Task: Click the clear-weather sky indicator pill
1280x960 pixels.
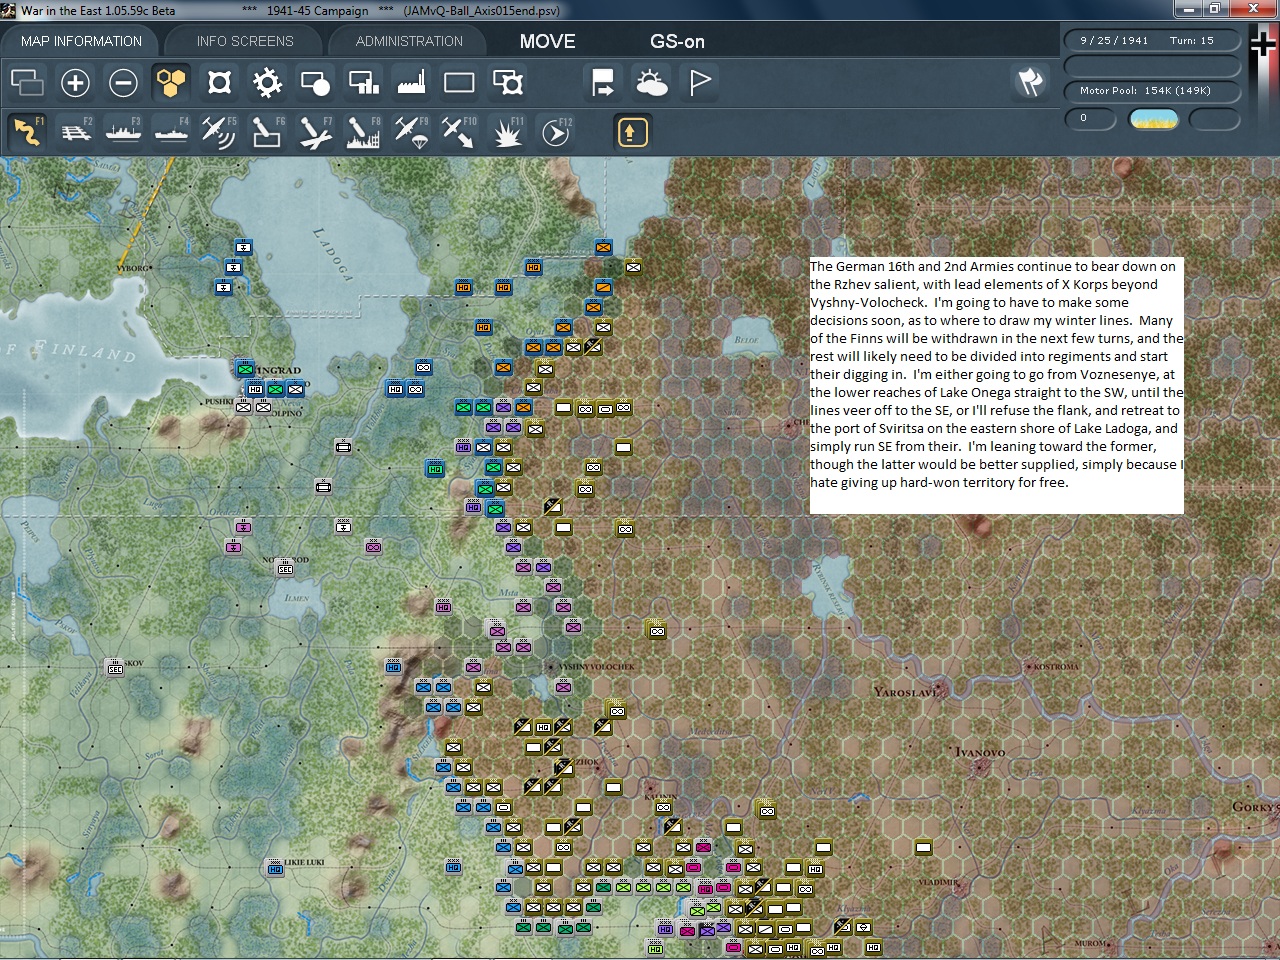Action: 1153,119
